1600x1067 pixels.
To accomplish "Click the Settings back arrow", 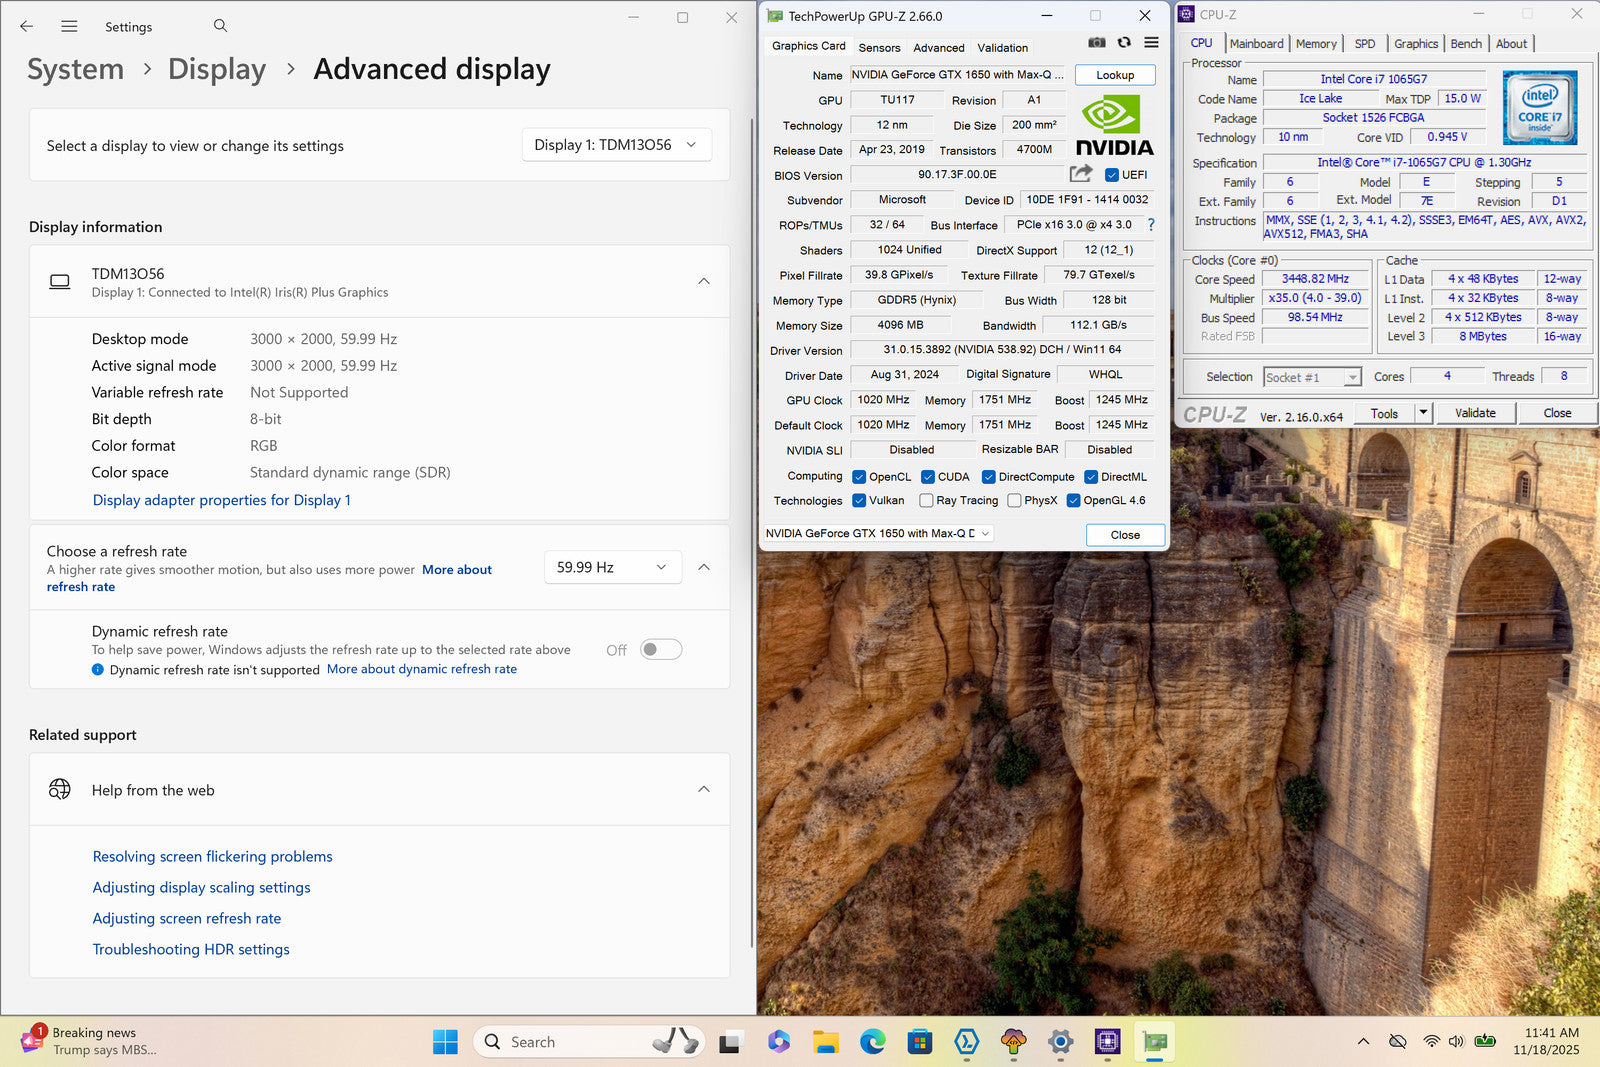I will 27,26.
